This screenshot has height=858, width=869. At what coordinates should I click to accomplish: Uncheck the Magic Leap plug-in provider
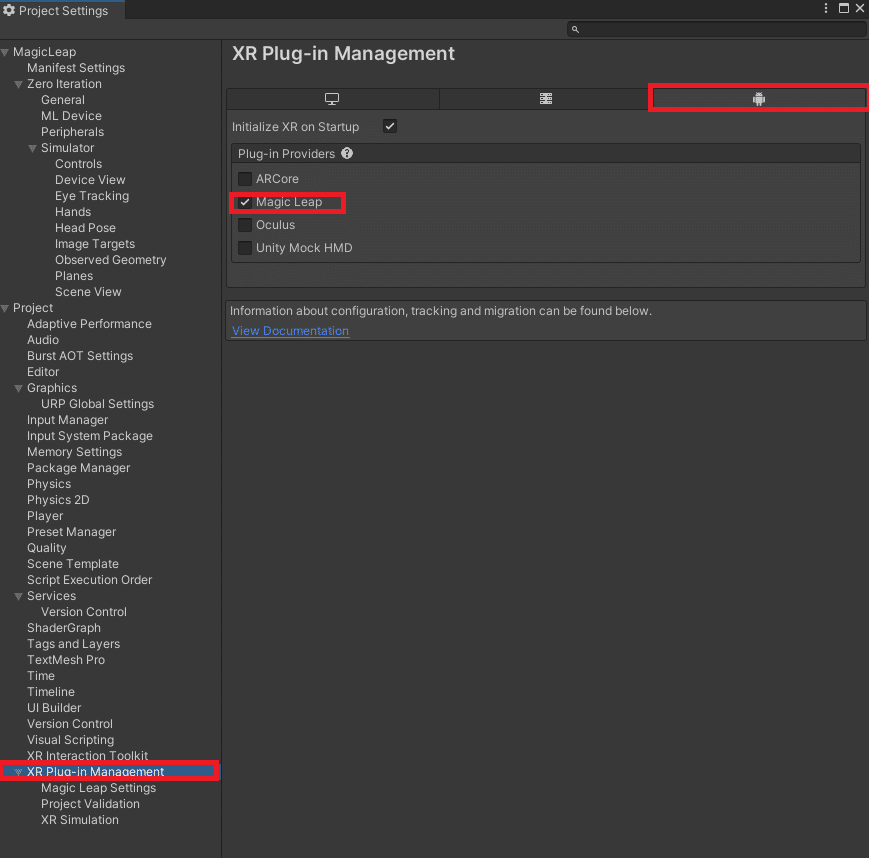click(245, 202)
